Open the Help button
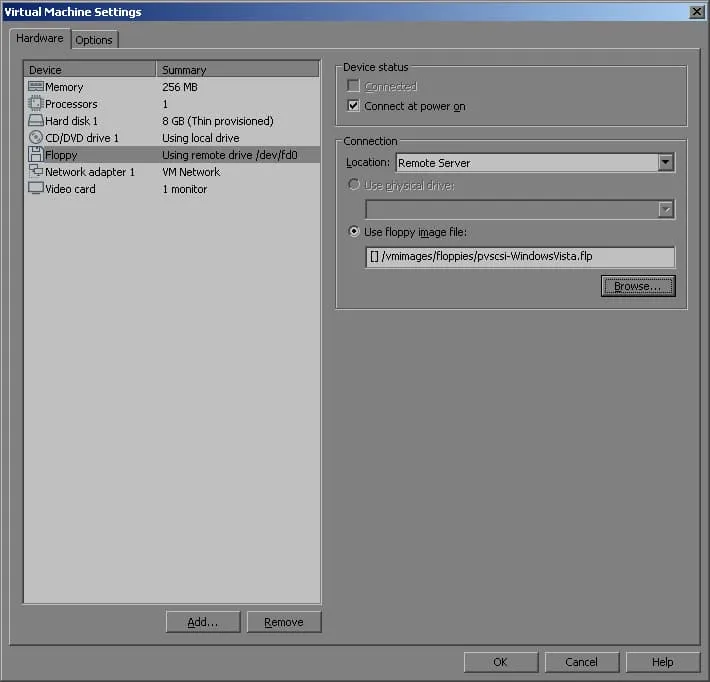 [662, 662]
